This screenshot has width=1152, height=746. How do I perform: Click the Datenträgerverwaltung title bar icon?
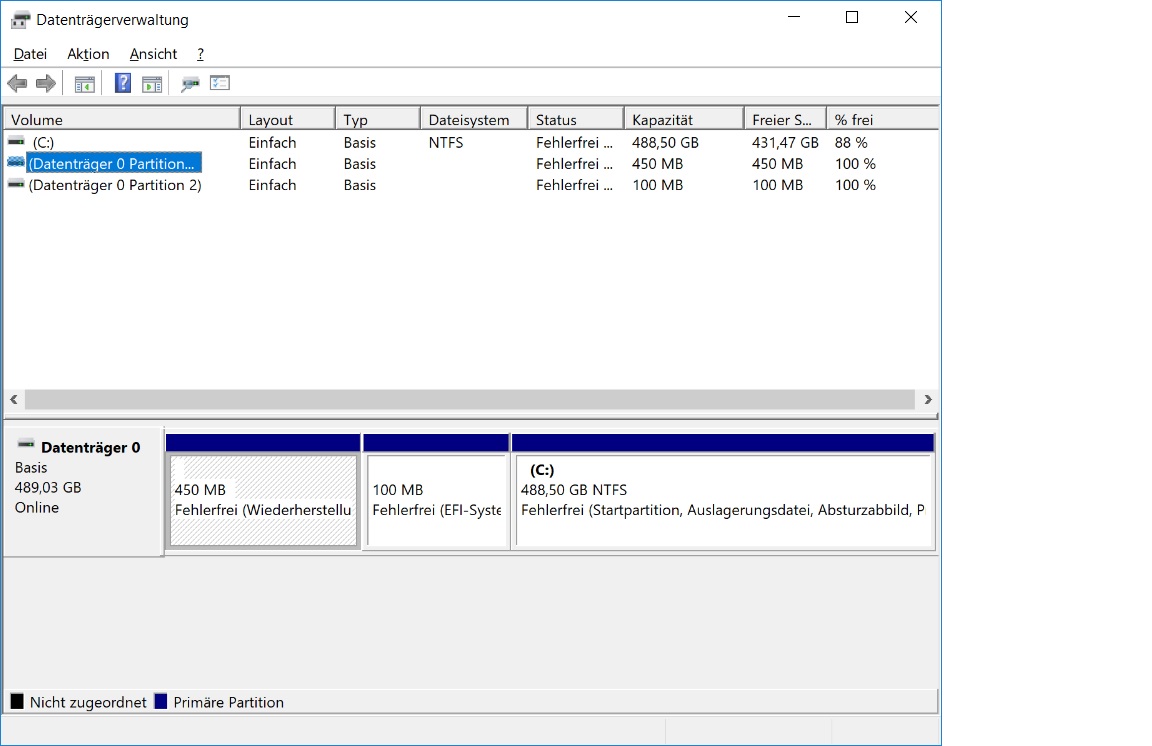(x=21, y=20)
